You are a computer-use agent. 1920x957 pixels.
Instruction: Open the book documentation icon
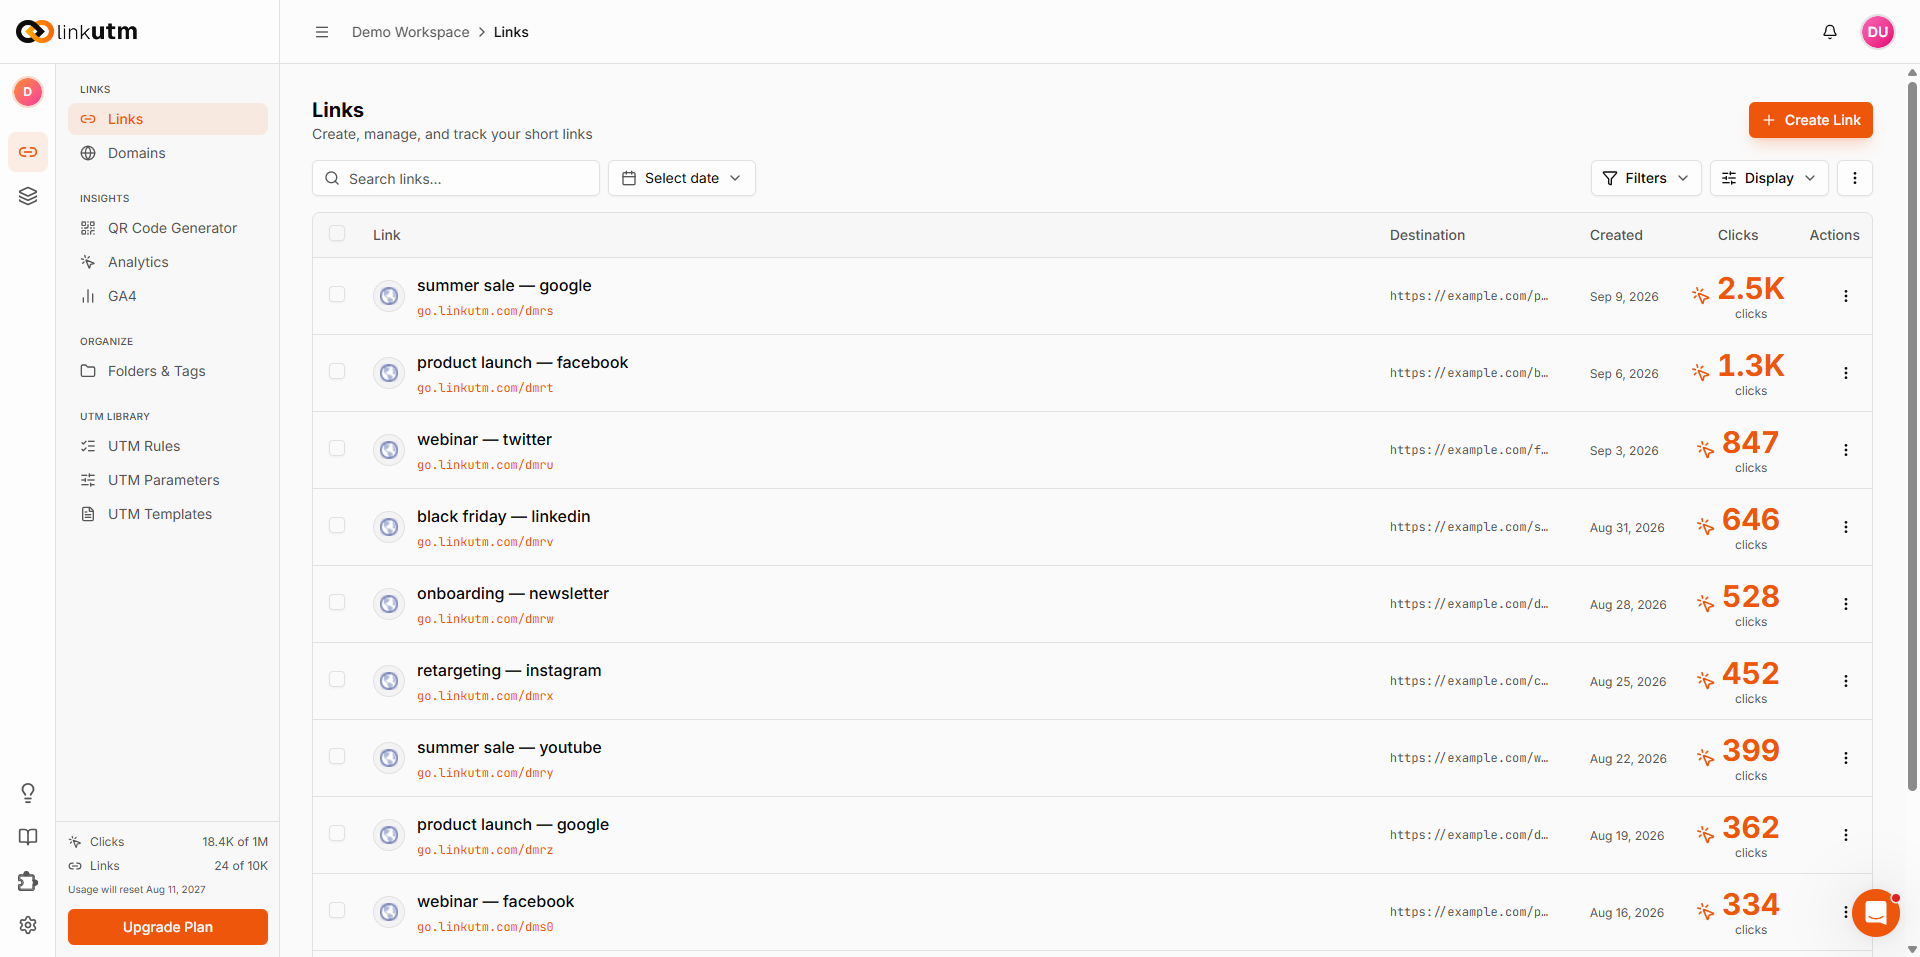point(28,837)
